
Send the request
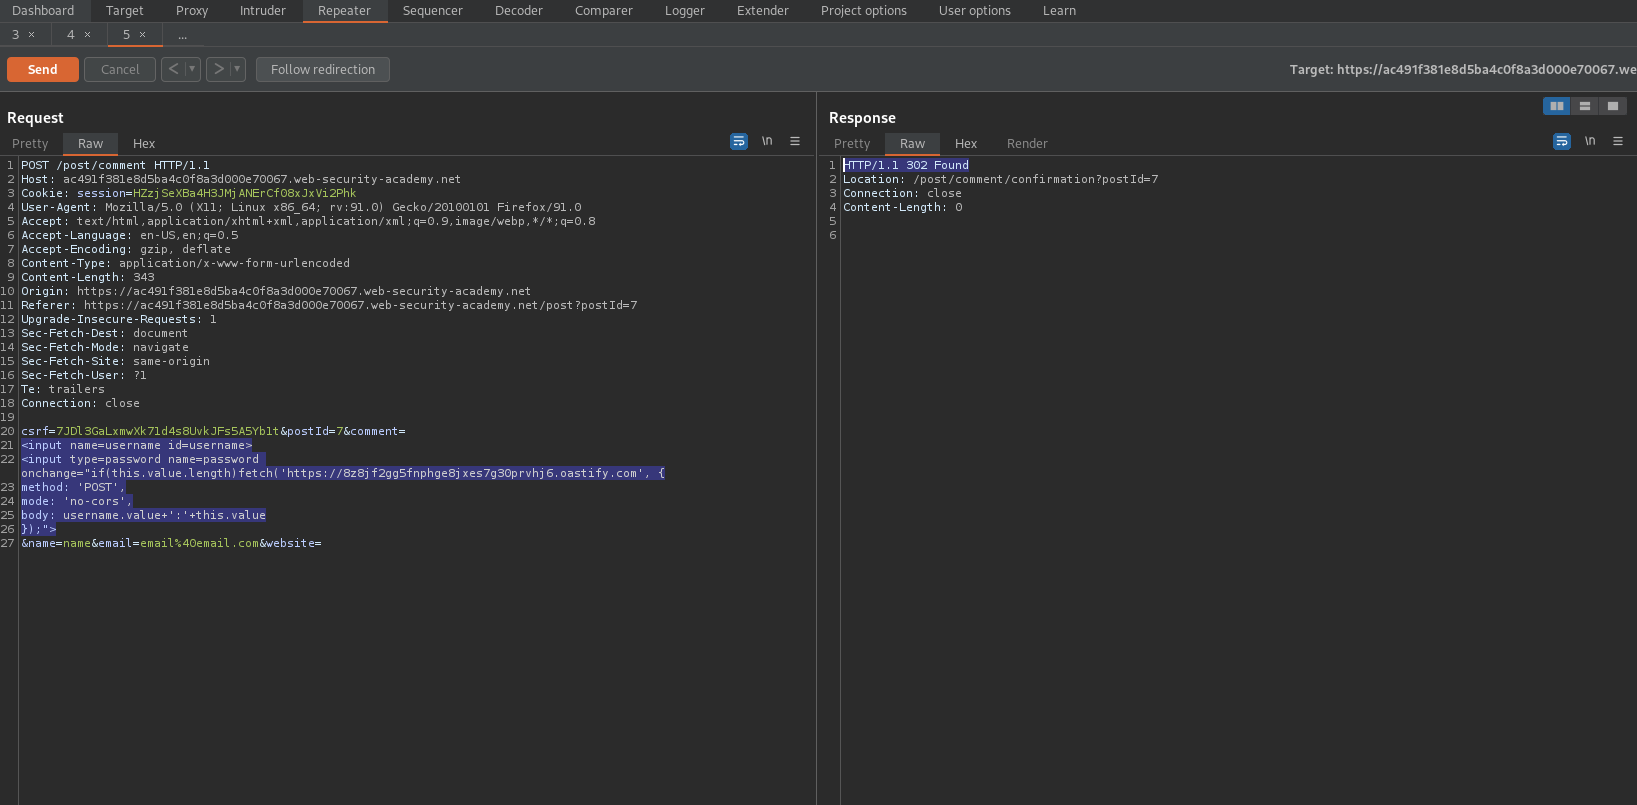(42, 69)
